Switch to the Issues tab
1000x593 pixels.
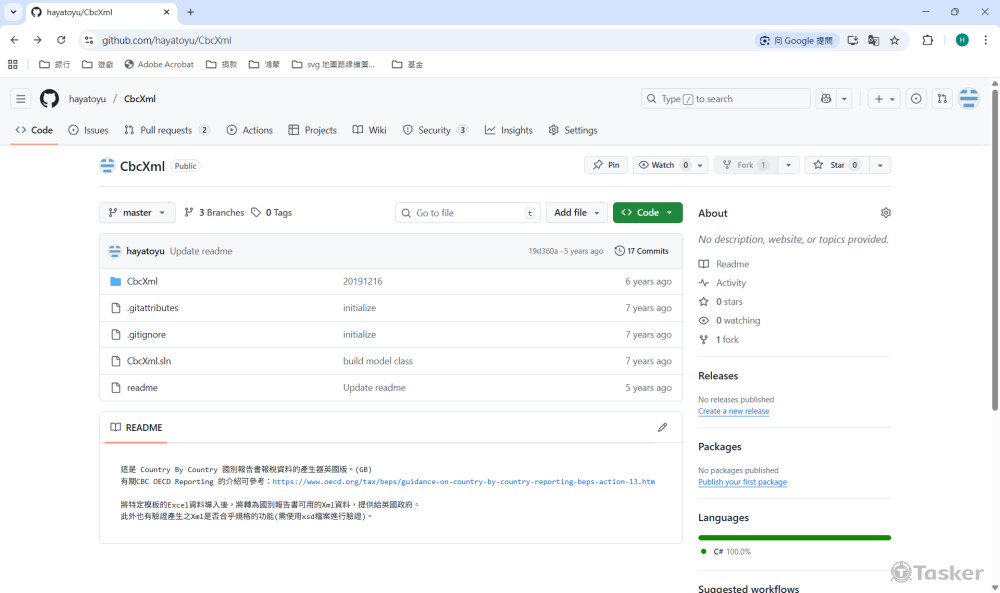[88, 130]
